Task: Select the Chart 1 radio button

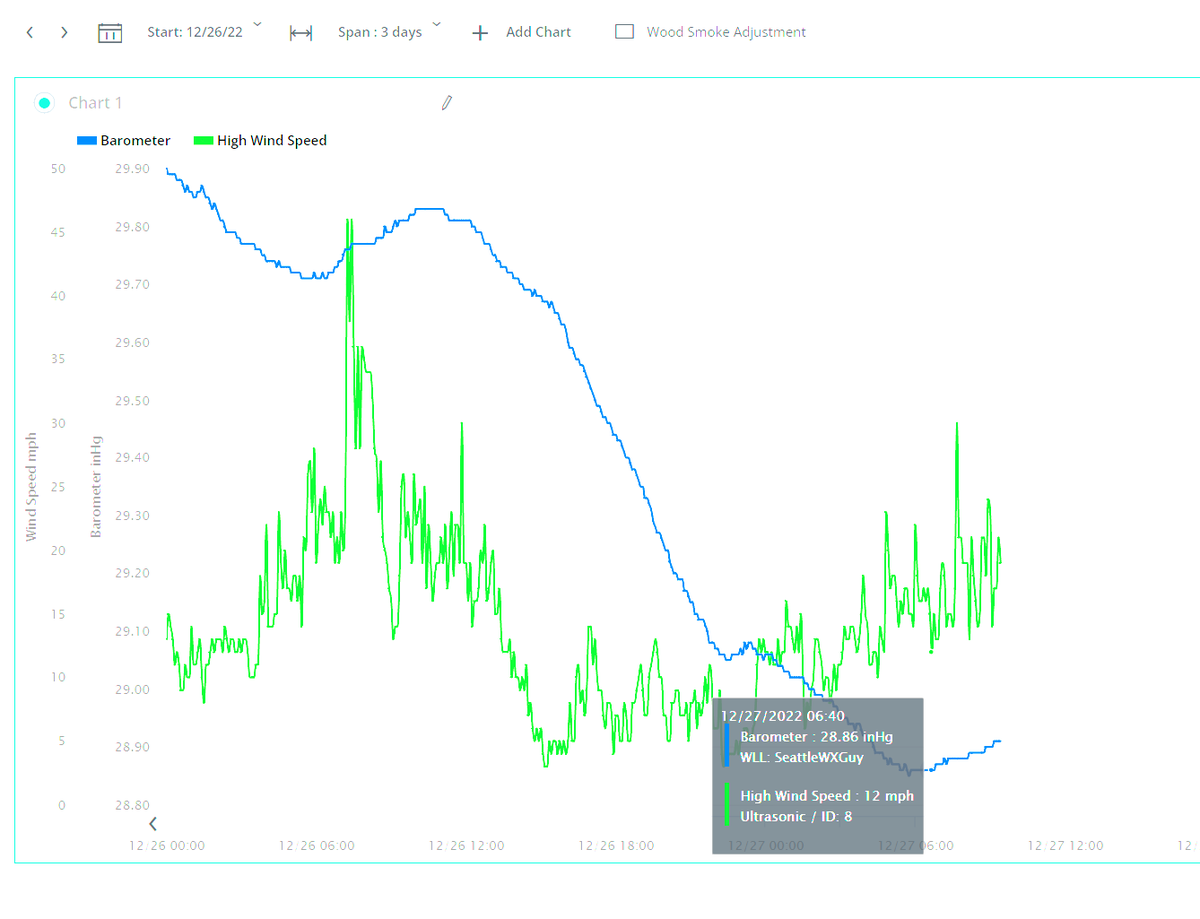Action: pos(44,102)
